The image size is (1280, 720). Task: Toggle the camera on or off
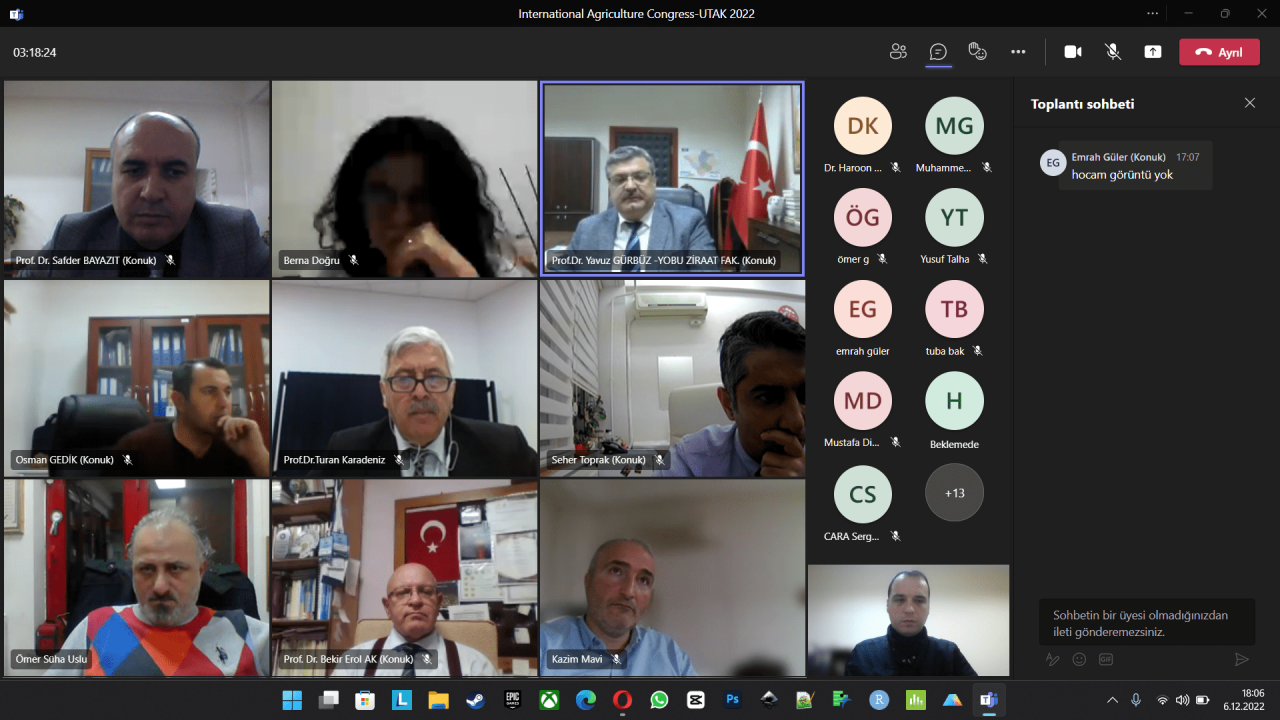(x=1073, y=52)
